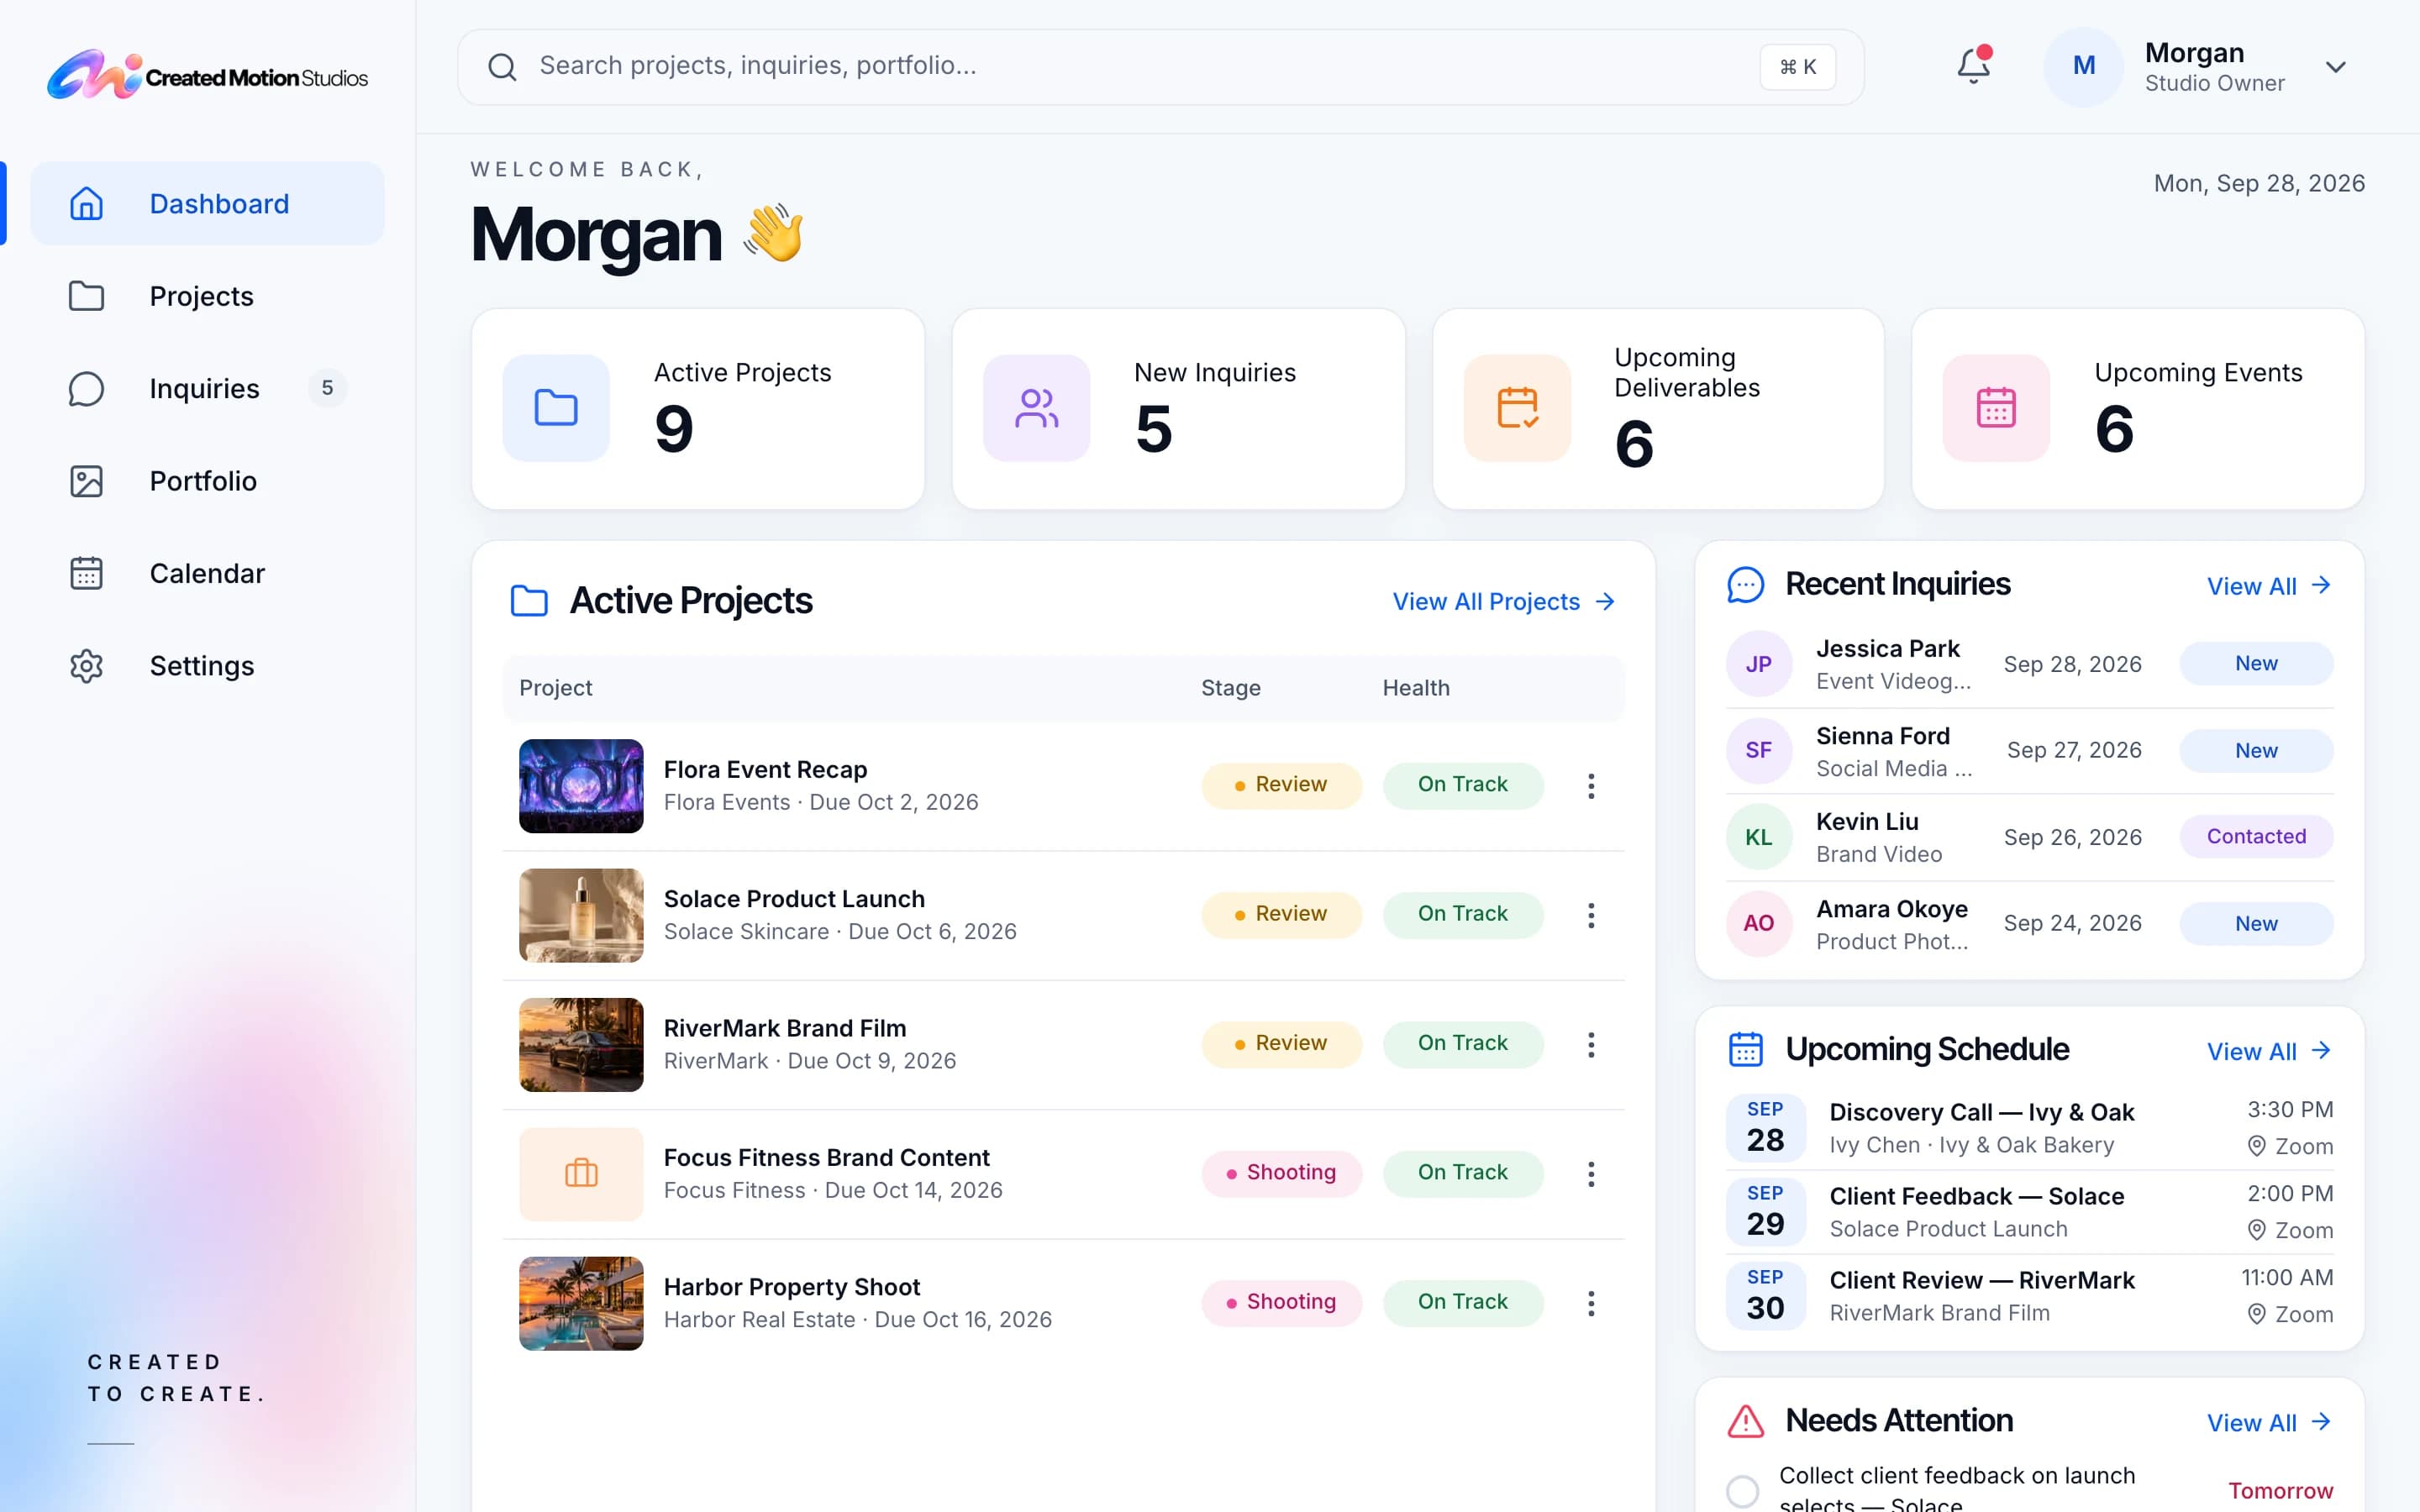Image resolution: width=2420 pixels, height=1512 pixels.
Task: Open Inquiries in the sidebar
Action: (x=207, y=388)
